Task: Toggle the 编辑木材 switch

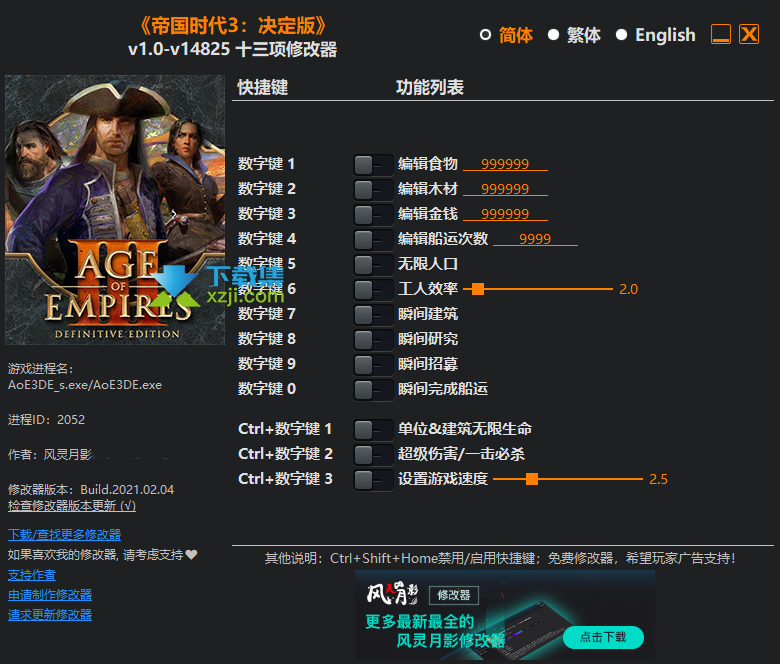Action: point(373,190)
